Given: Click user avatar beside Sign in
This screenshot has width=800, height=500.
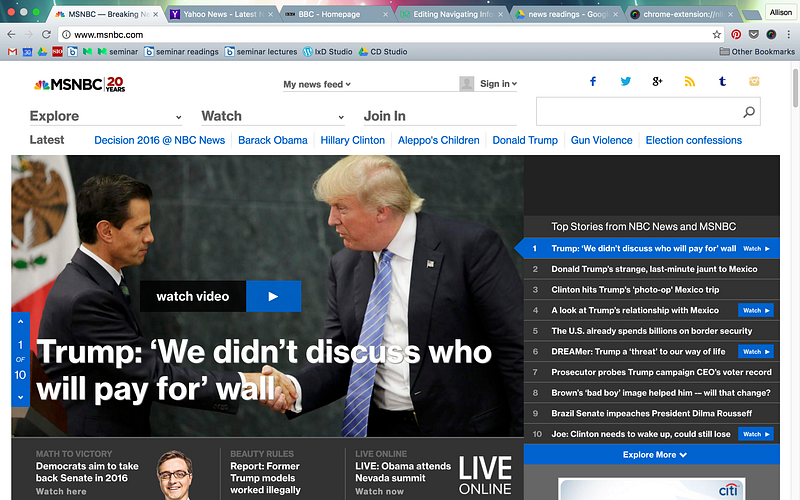Looking at the screenshot, I should coord(466,84).
